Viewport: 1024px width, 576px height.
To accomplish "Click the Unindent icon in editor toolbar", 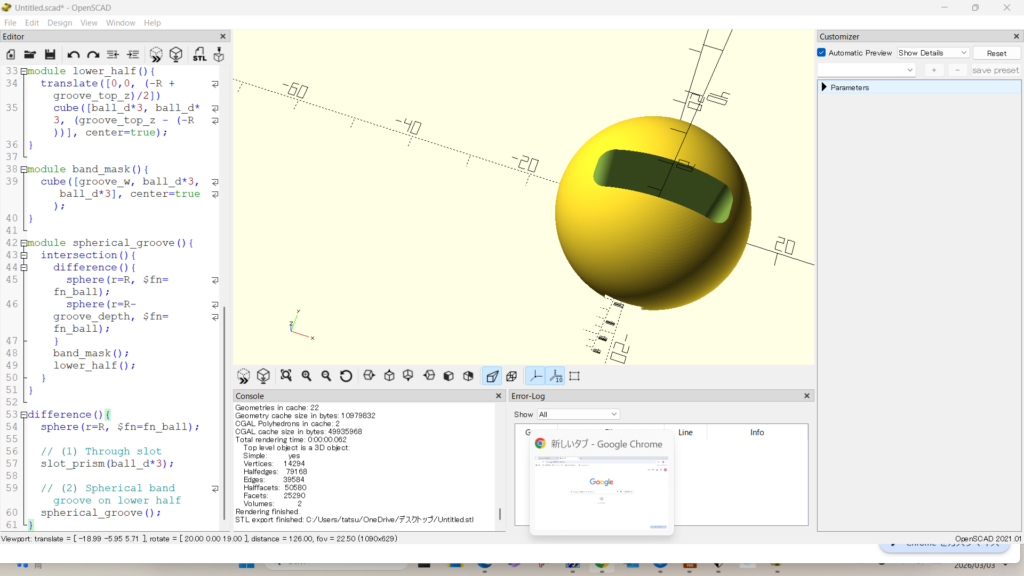I will click(113, 54).
